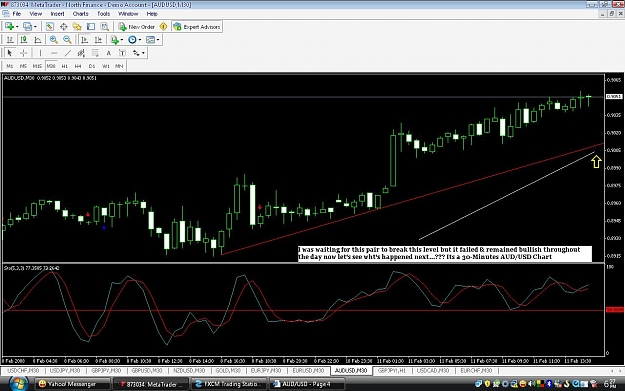Open the yellow diamond MetaEditor icon
Viewport: 625px width, 391px height.
[x=163, y=27]
